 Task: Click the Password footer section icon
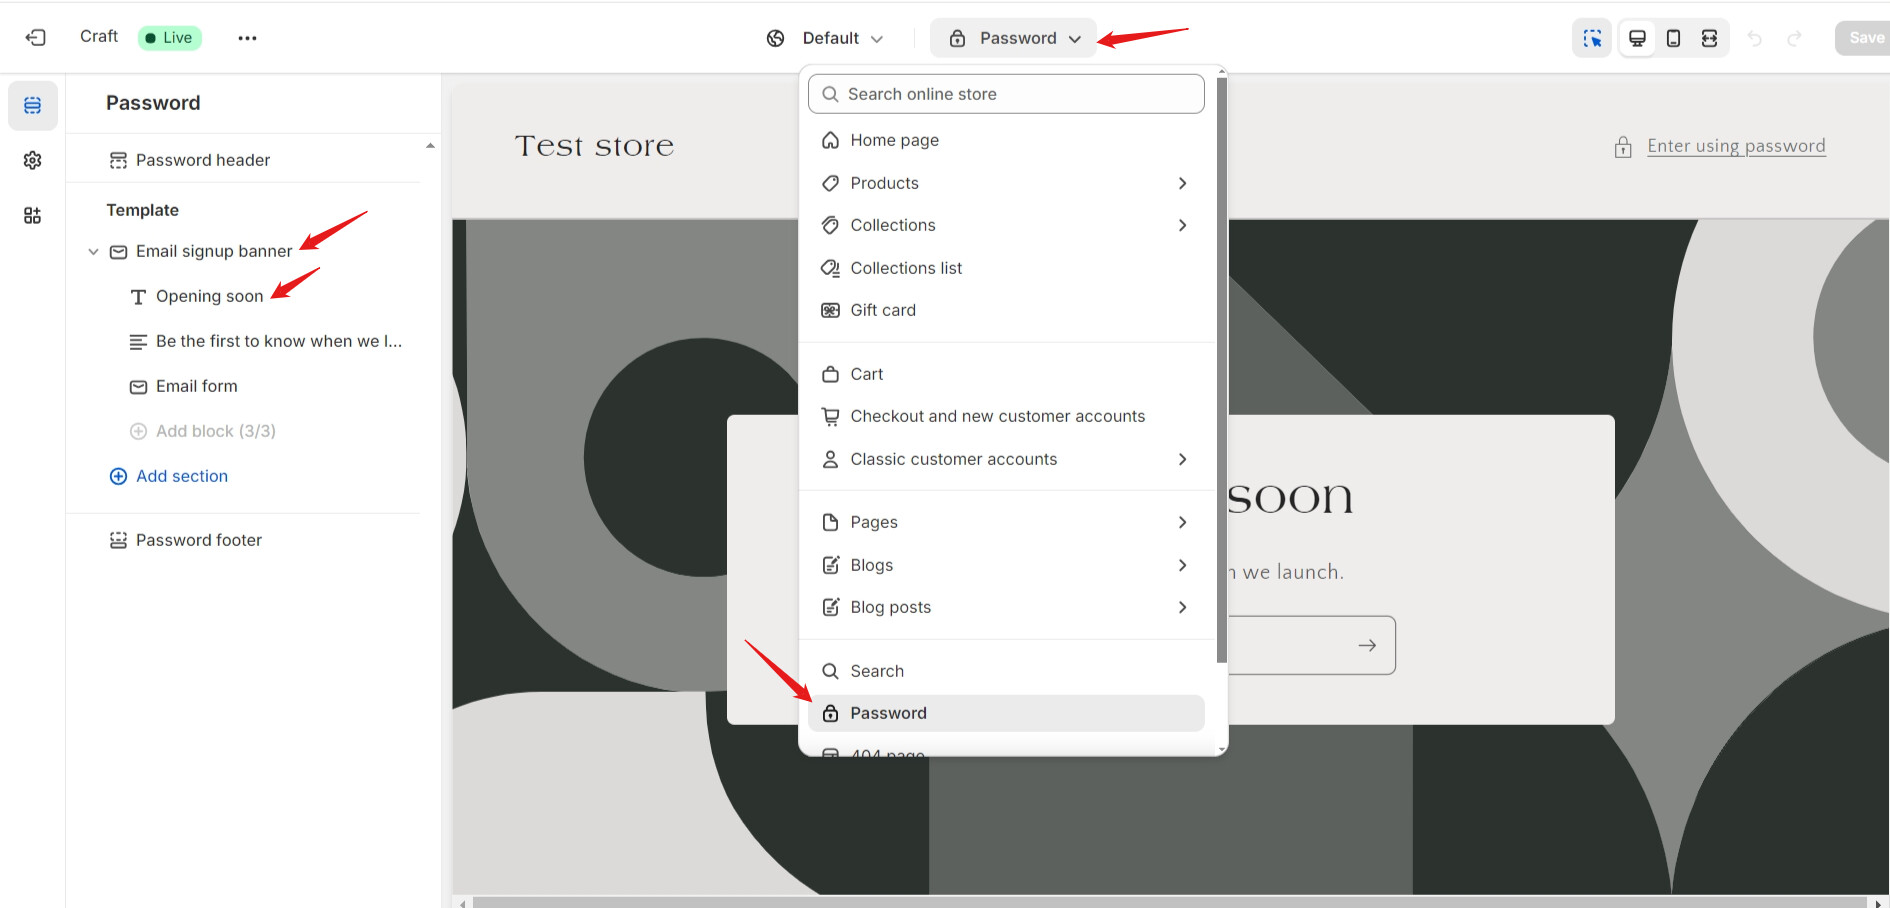coord(118,540)
